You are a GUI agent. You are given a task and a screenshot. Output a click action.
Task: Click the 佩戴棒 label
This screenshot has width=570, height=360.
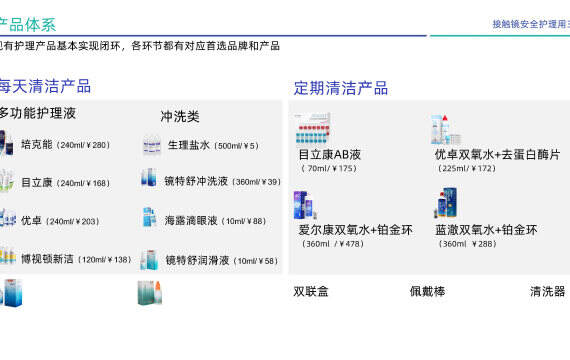click(428, 291)
